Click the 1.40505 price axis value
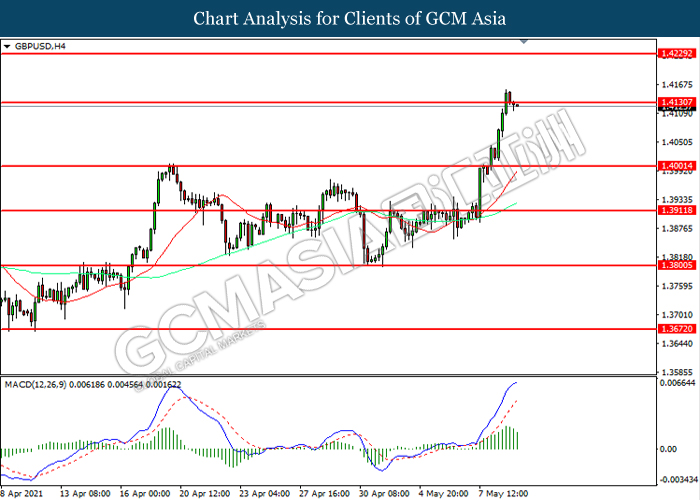The height and width of the screenshot is (500, 700). point(677,142)
